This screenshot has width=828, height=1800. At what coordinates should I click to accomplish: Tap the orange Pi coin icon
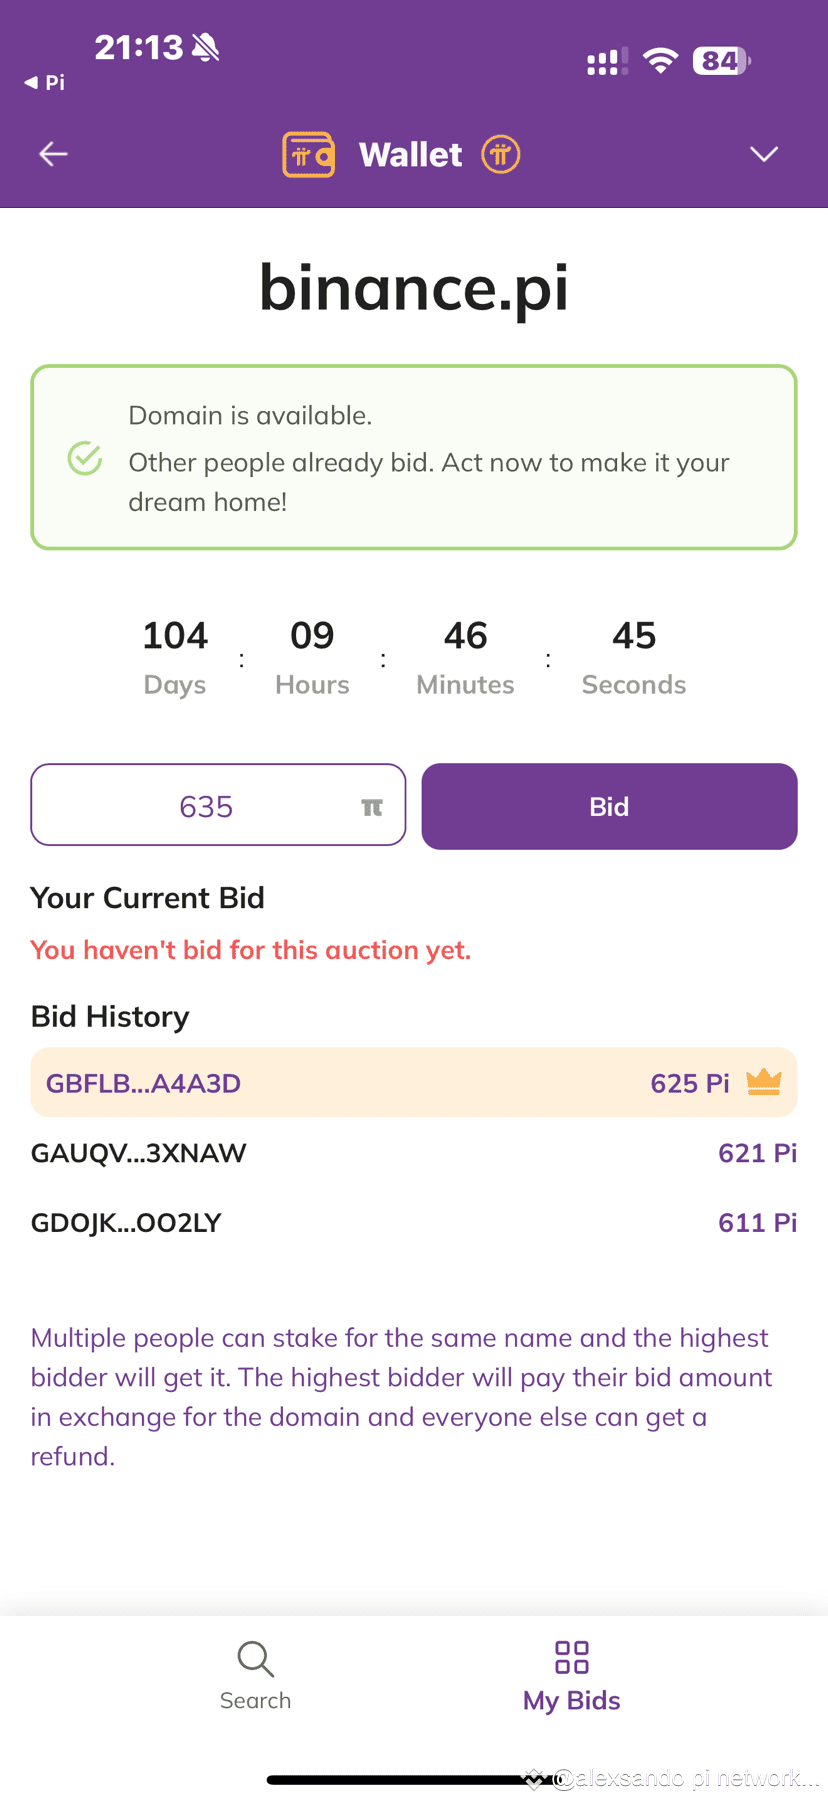tap(501, 155)
